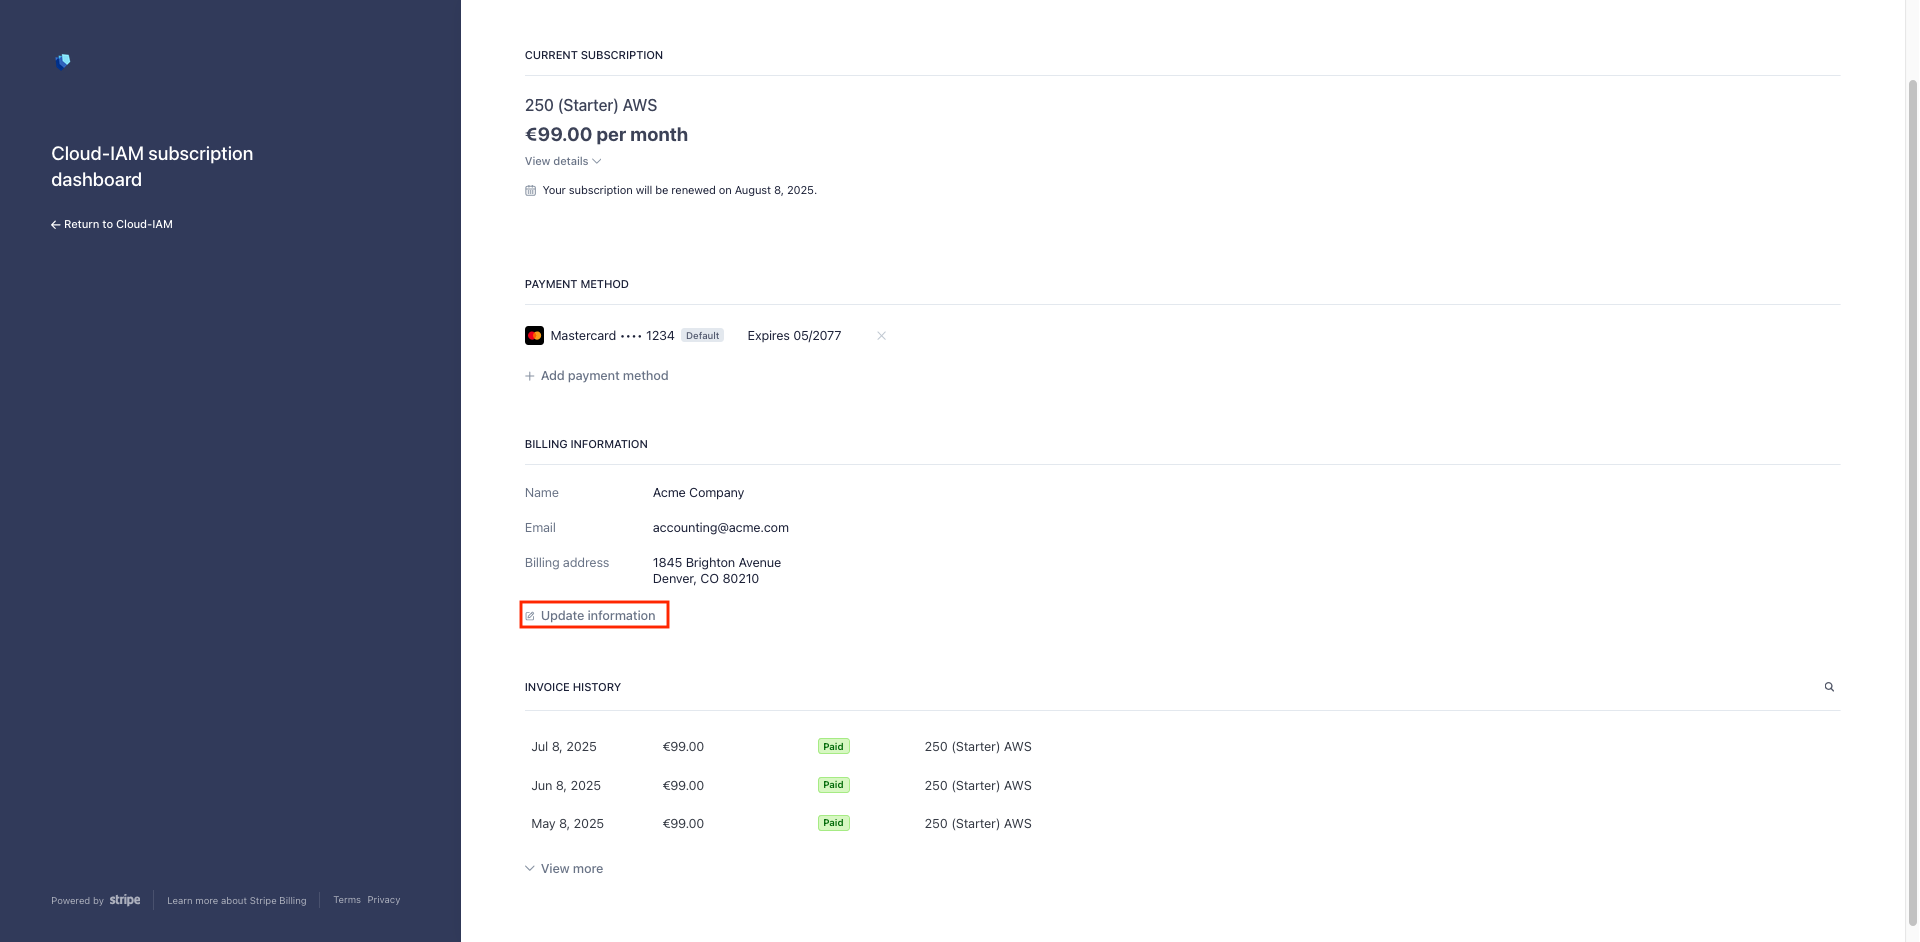Screen dimensions: 1920x942
Task: Return to Cloud-IAM link
Action: click(112, 224)
